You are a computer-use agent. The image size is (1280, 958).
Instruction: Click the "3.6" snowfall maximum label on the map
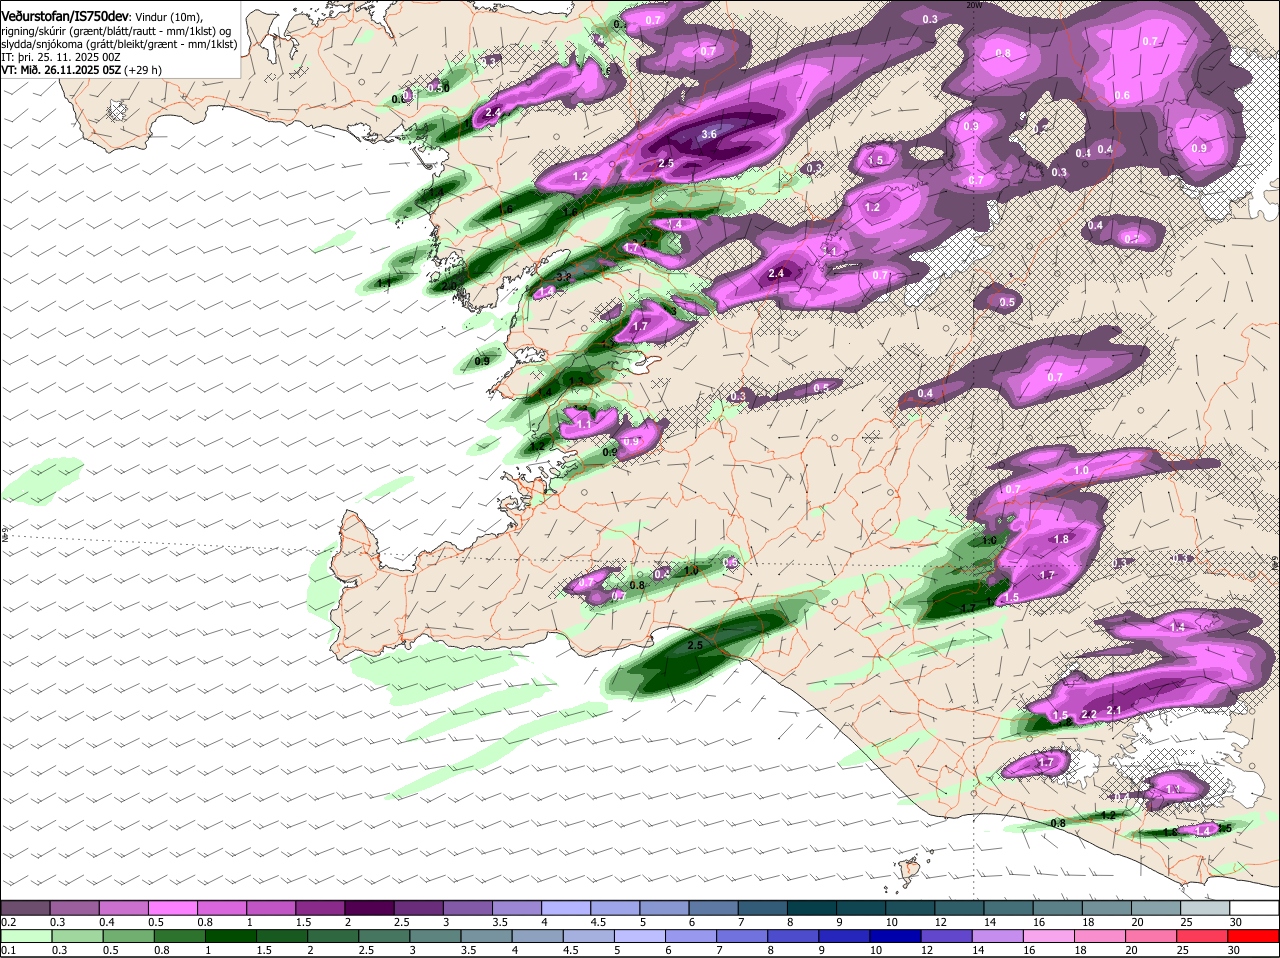coord(709,134)
